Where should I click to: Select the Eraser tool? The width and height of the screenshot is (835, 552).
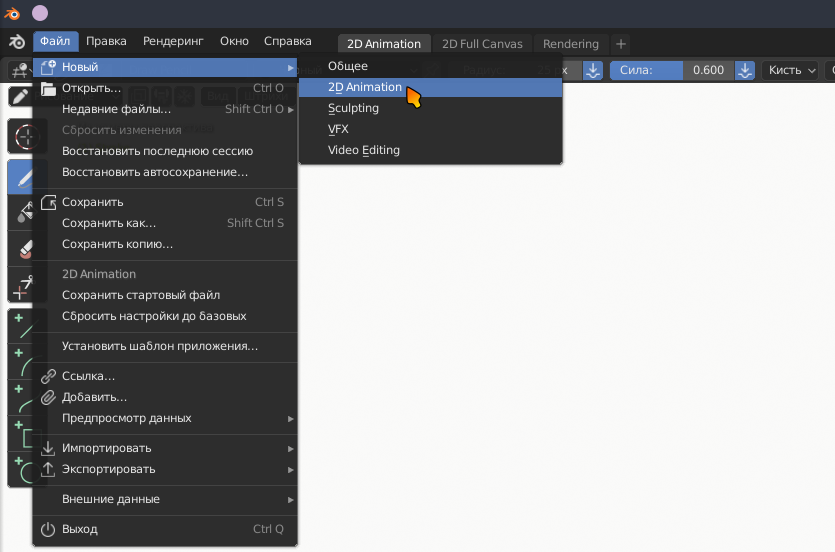click(22, 248)
